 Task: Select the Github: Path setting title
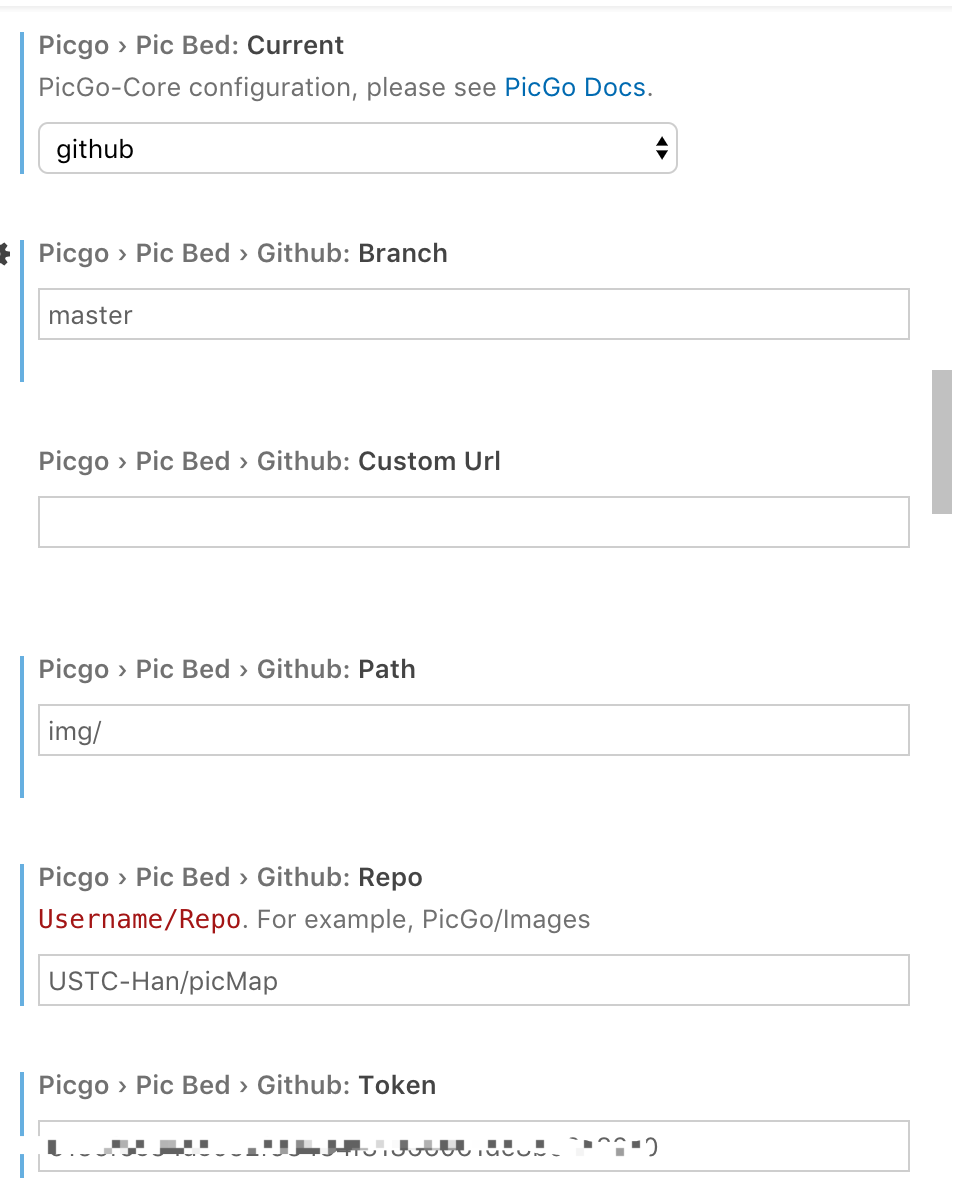click(x=227, y=670)
